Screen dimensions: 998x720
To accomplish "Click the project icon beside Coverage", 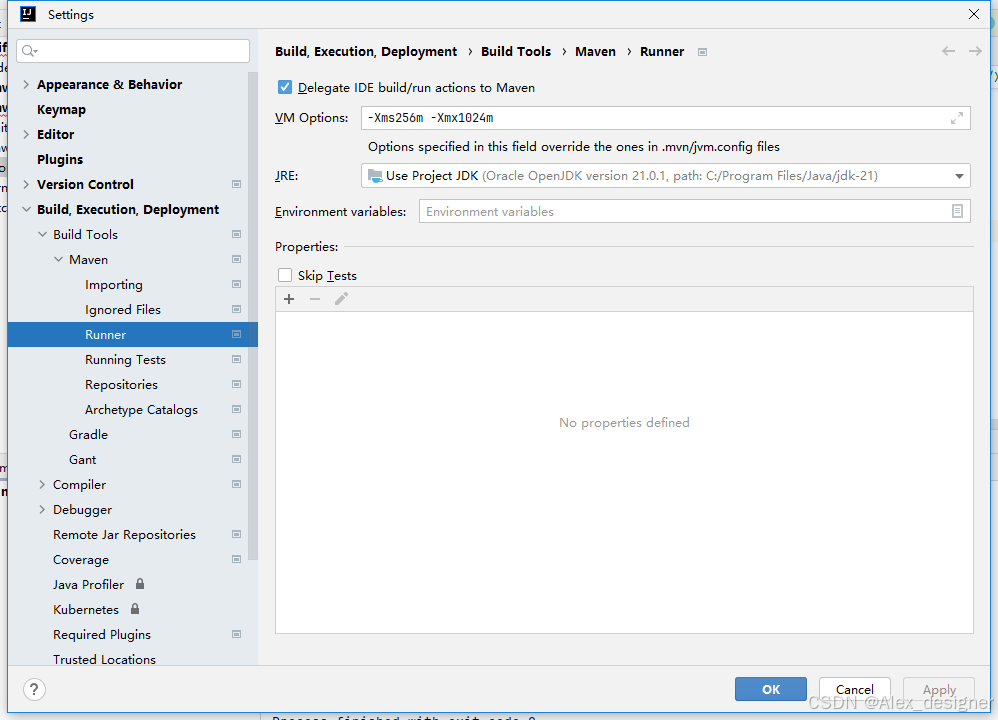I will 237,560.
